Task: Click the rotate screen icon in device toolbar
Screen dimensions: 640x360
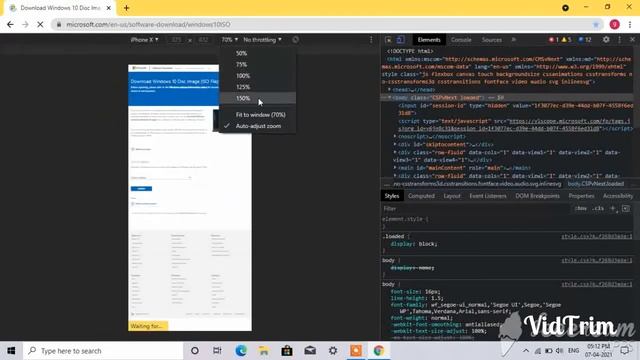Action: [x=296, y=40]
